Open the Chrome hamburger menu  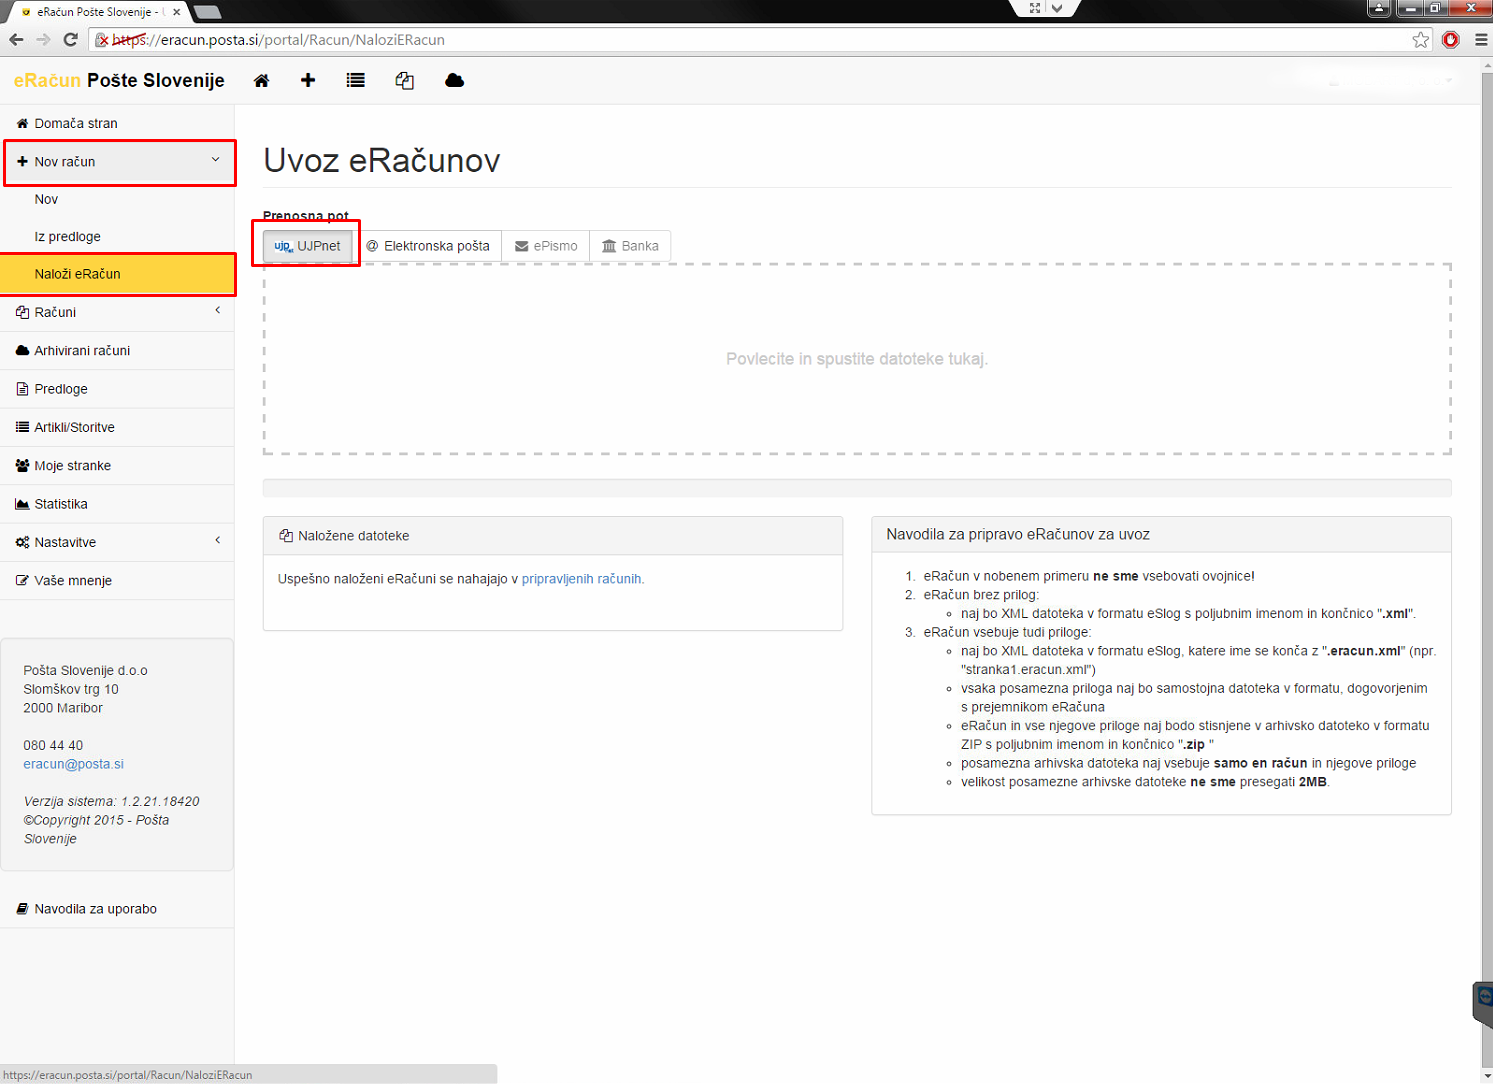click(1481, 40)
